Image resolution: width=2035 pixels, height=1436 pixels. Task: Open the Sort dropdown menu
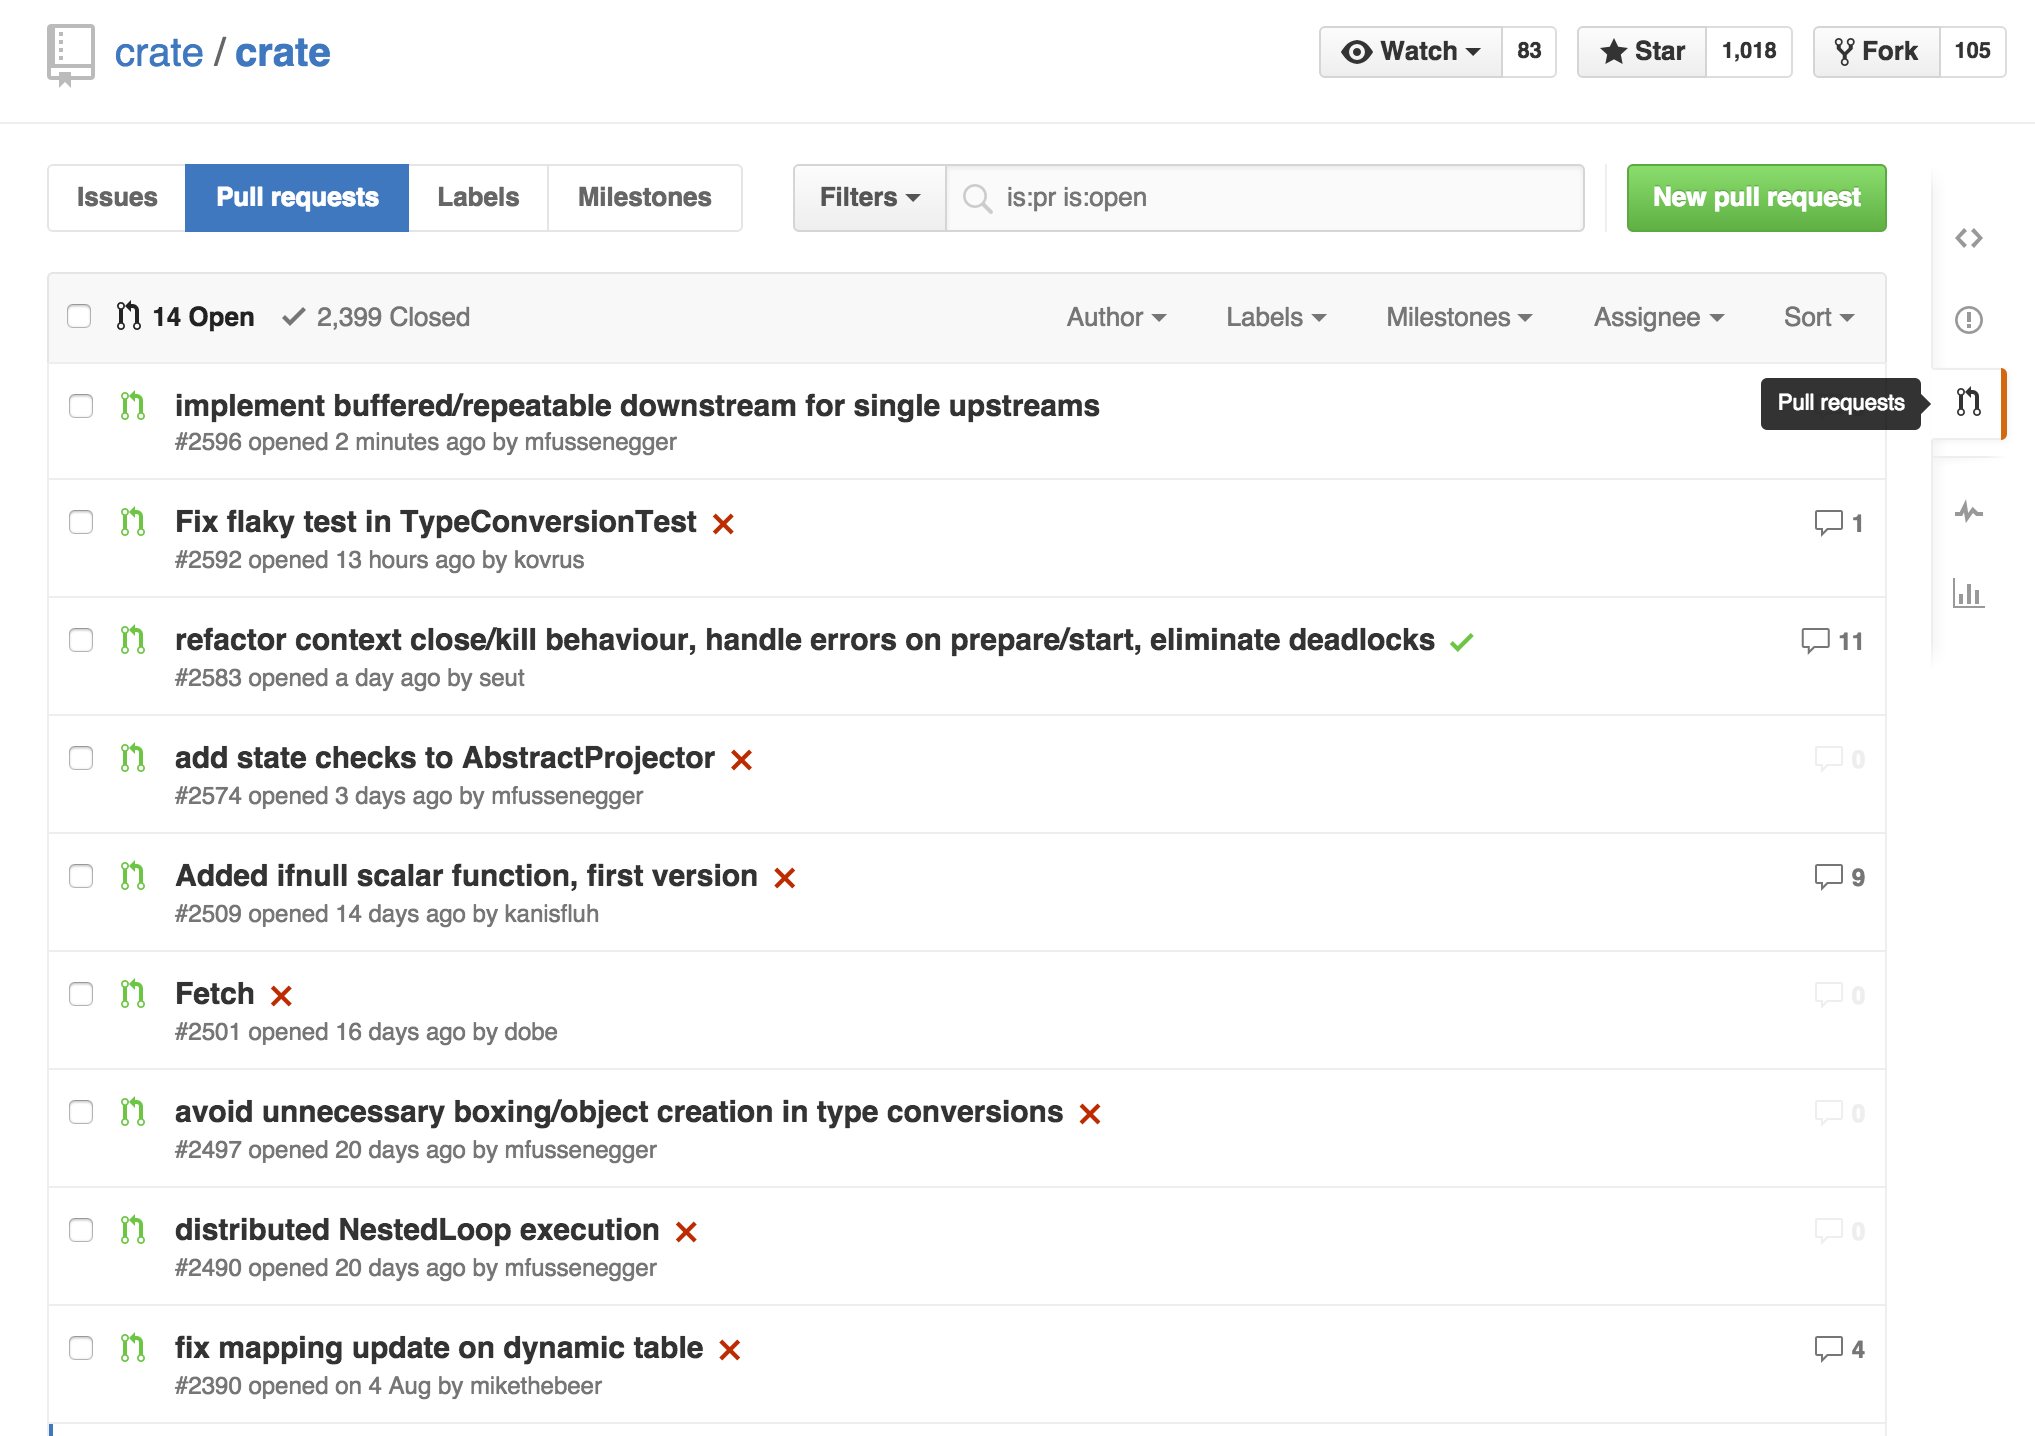[1818, 318]
